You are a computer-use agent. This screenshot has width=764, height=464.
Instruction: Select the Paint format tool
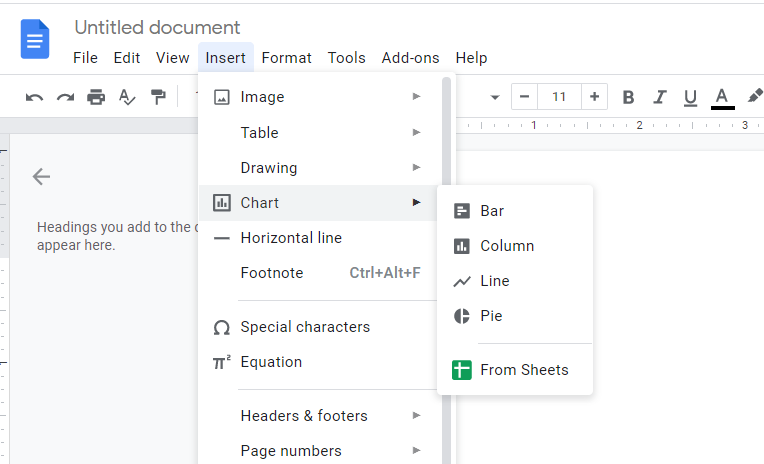(158, 97)
